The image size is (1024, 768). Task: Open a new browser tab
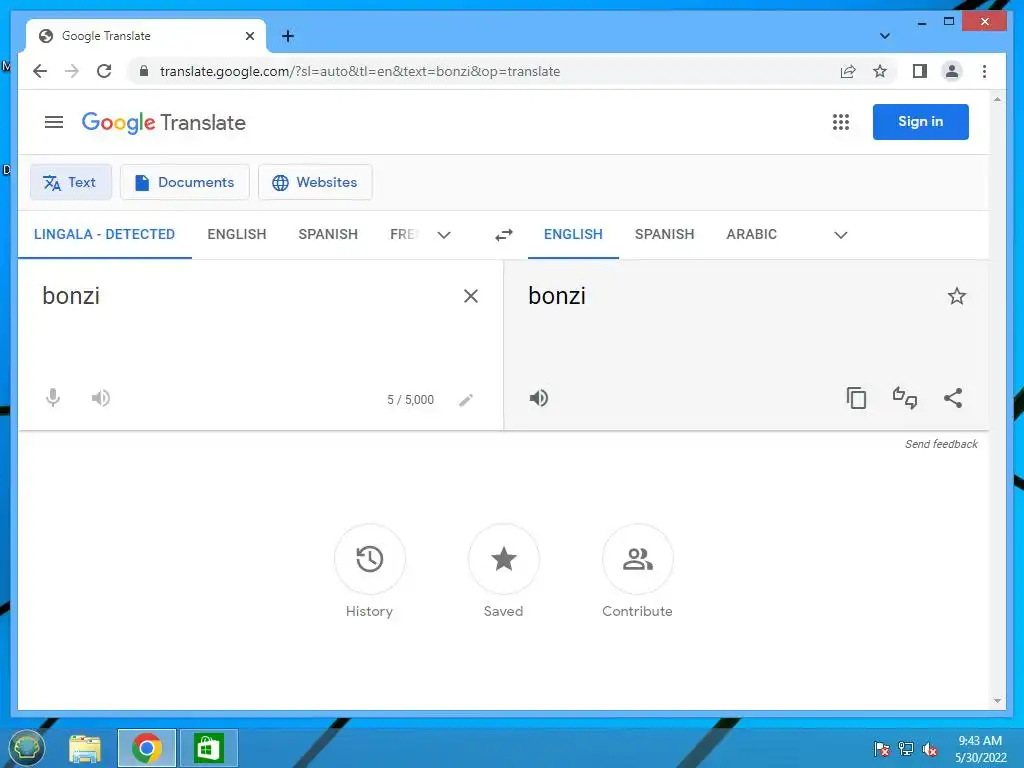[287, 36]
